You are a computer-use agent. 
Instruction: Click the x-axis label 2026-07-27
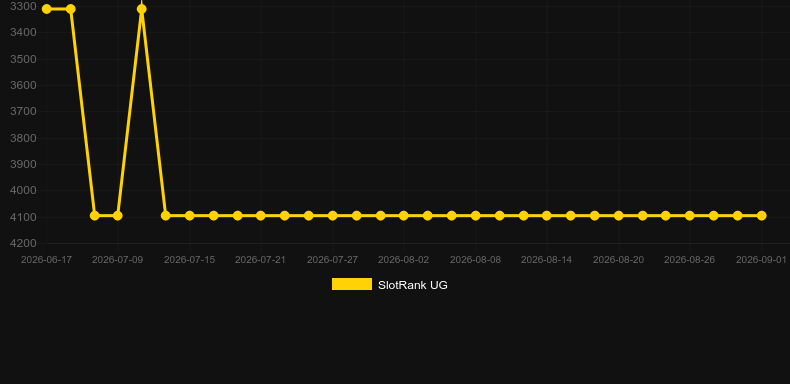333,260
